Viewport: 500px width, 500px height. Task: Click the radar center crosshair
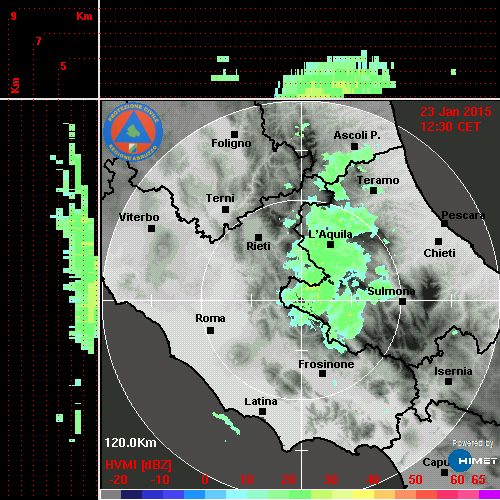point(301,300)
